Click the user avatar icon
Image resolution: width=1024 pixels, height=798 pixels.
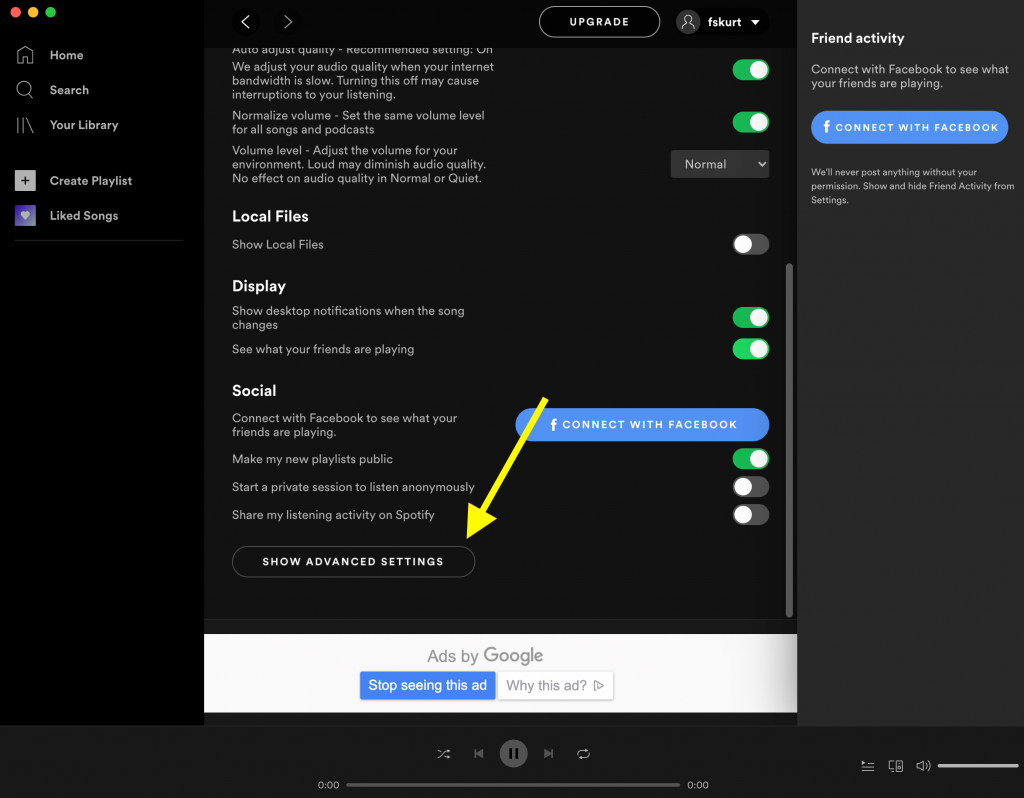tap(688, 22)
